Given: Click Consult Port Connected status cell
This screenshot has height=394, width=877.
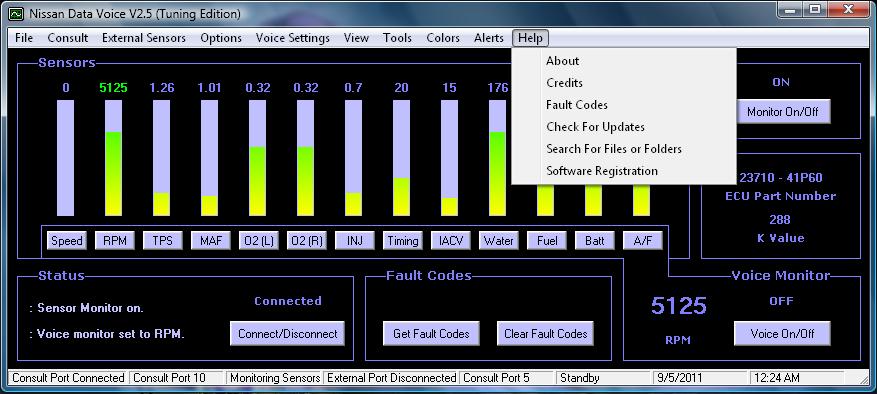Looking at the screenshot, I should [68, 378].
